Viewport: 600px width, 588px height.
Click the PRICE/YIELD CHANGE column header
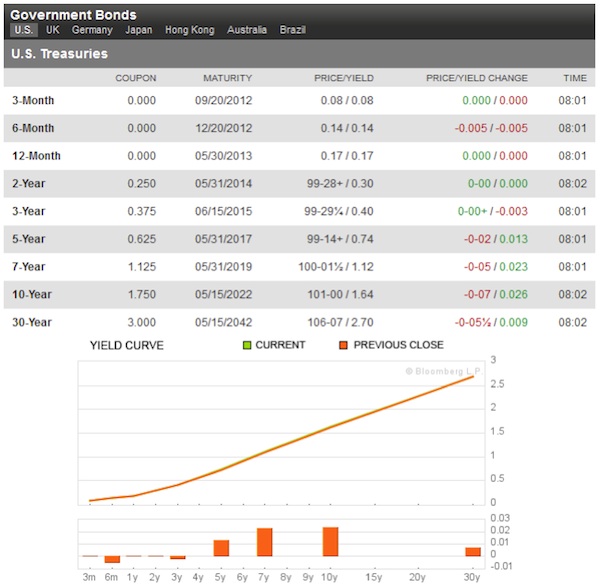point(477,78)
